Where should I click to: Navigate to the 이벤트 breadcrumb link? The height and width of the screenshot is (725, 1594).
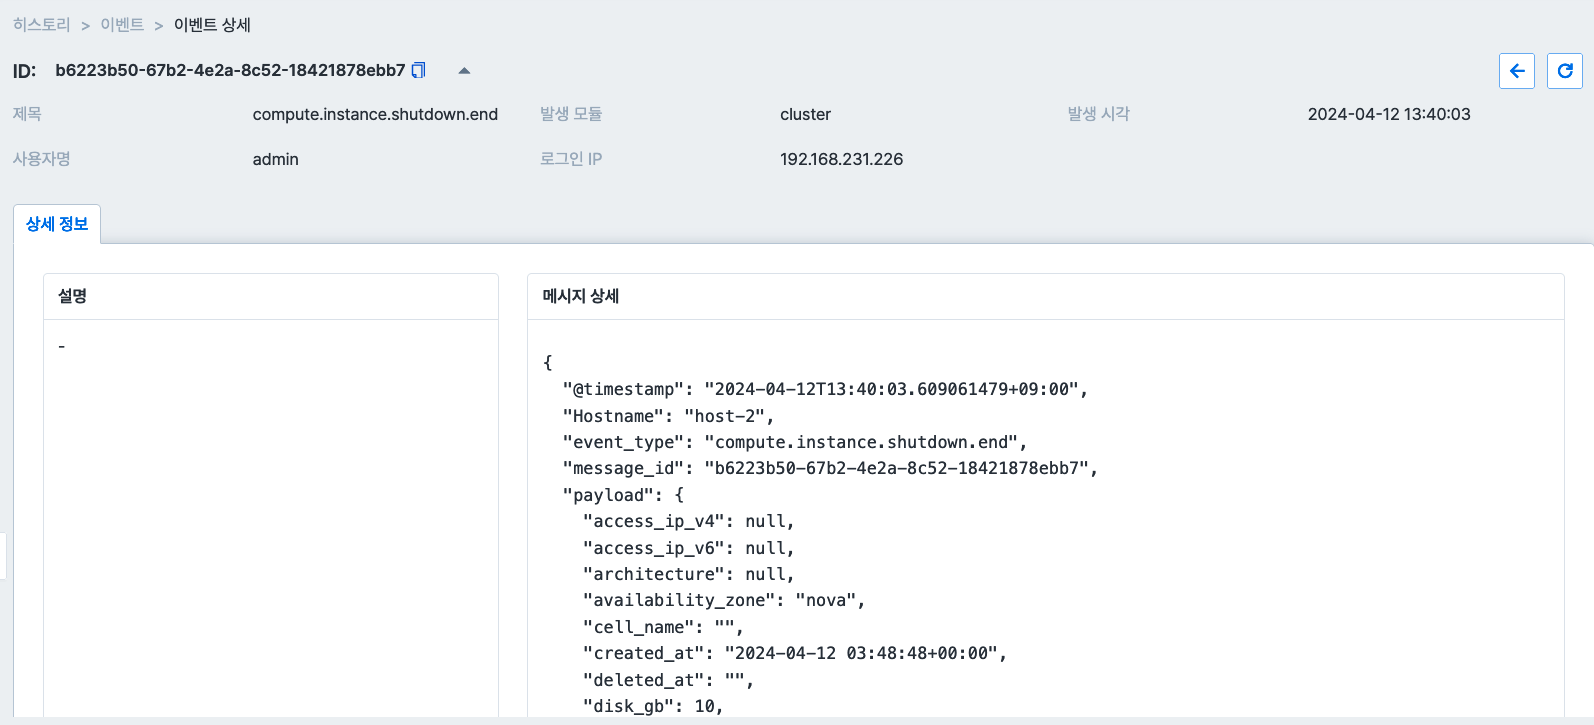coord(122,25)
